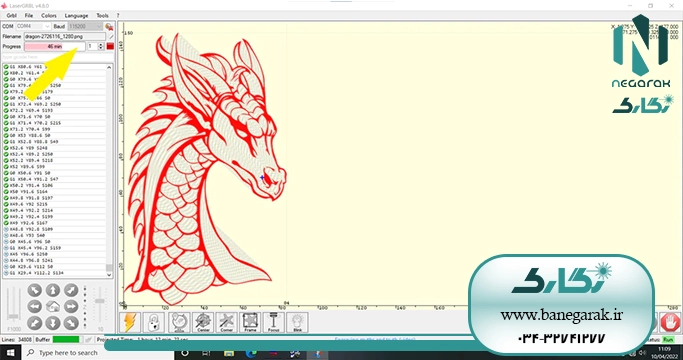The height and width of the screenshot is (360, 683).
Task: Jog down-right with the diagonal arrow button
Action: (x=71, y=323)
